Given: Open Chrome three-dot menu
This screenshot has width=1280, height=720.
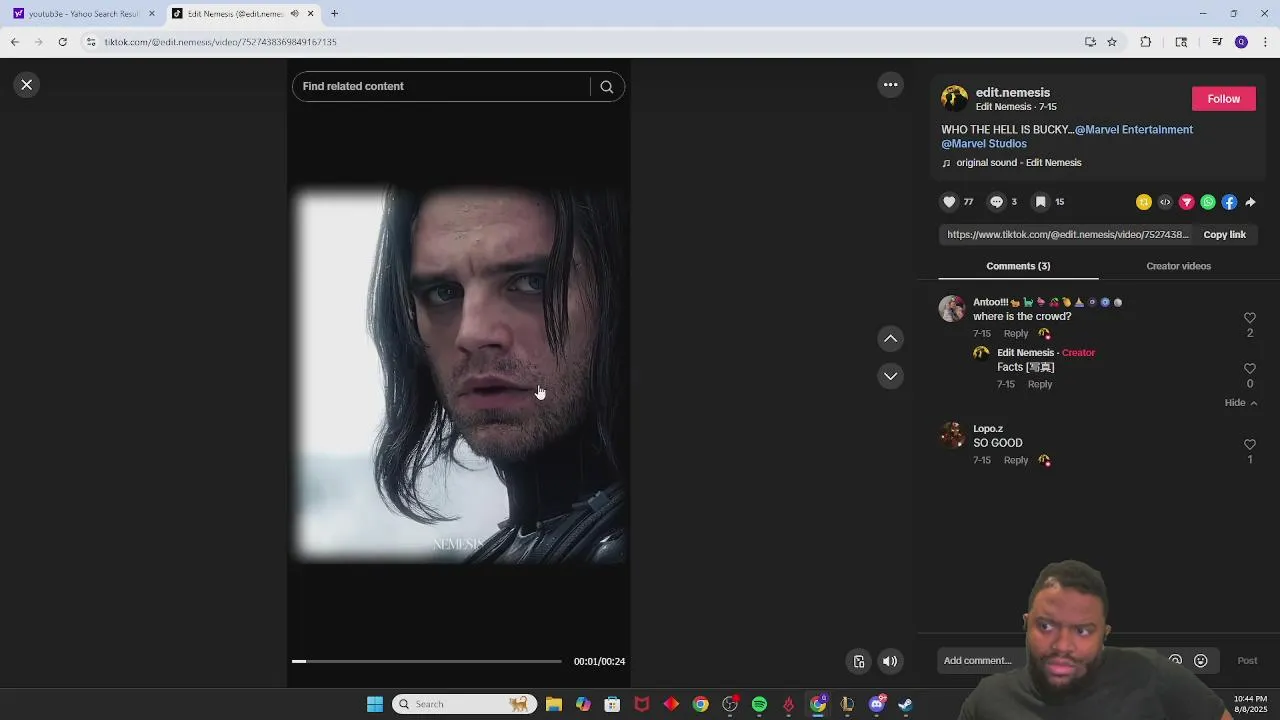Looking at the screenshot, I should pos(1266,42).
